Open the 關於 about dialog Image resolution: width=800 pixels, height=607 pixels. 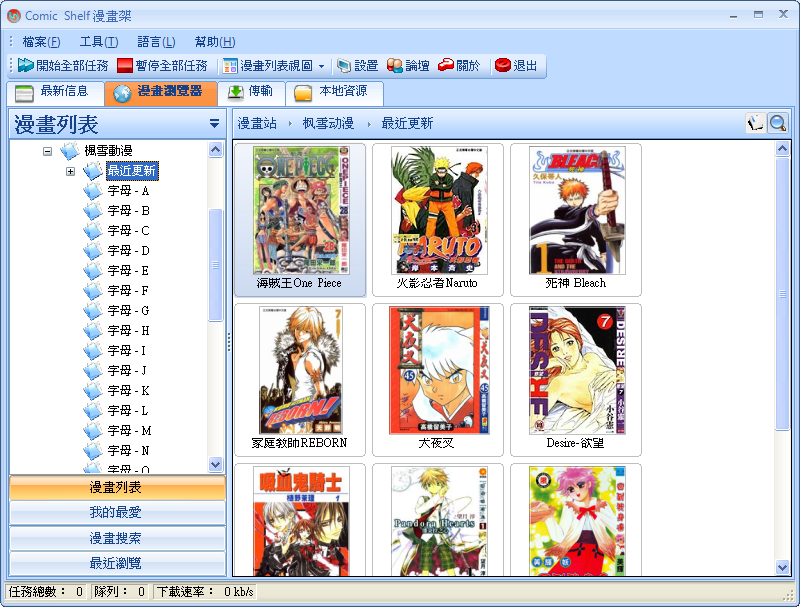447,66
